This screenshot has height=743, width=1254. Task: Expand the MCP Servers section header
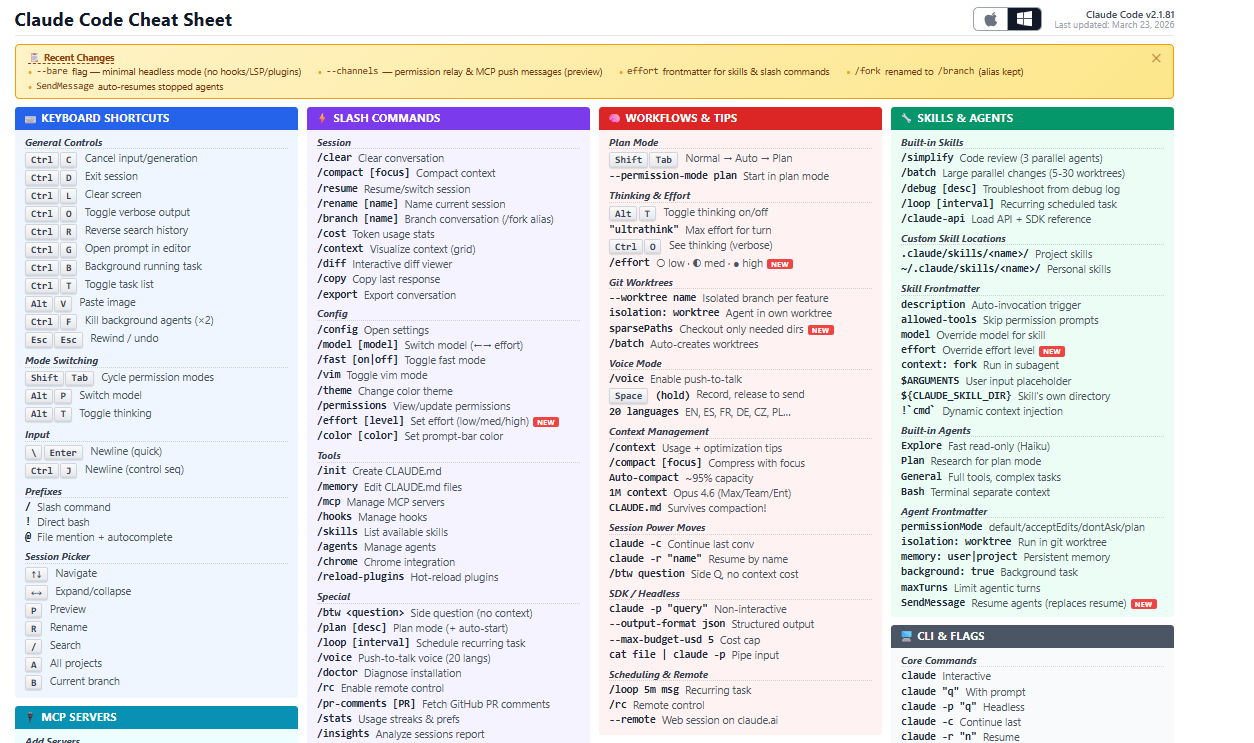(156, 717)
